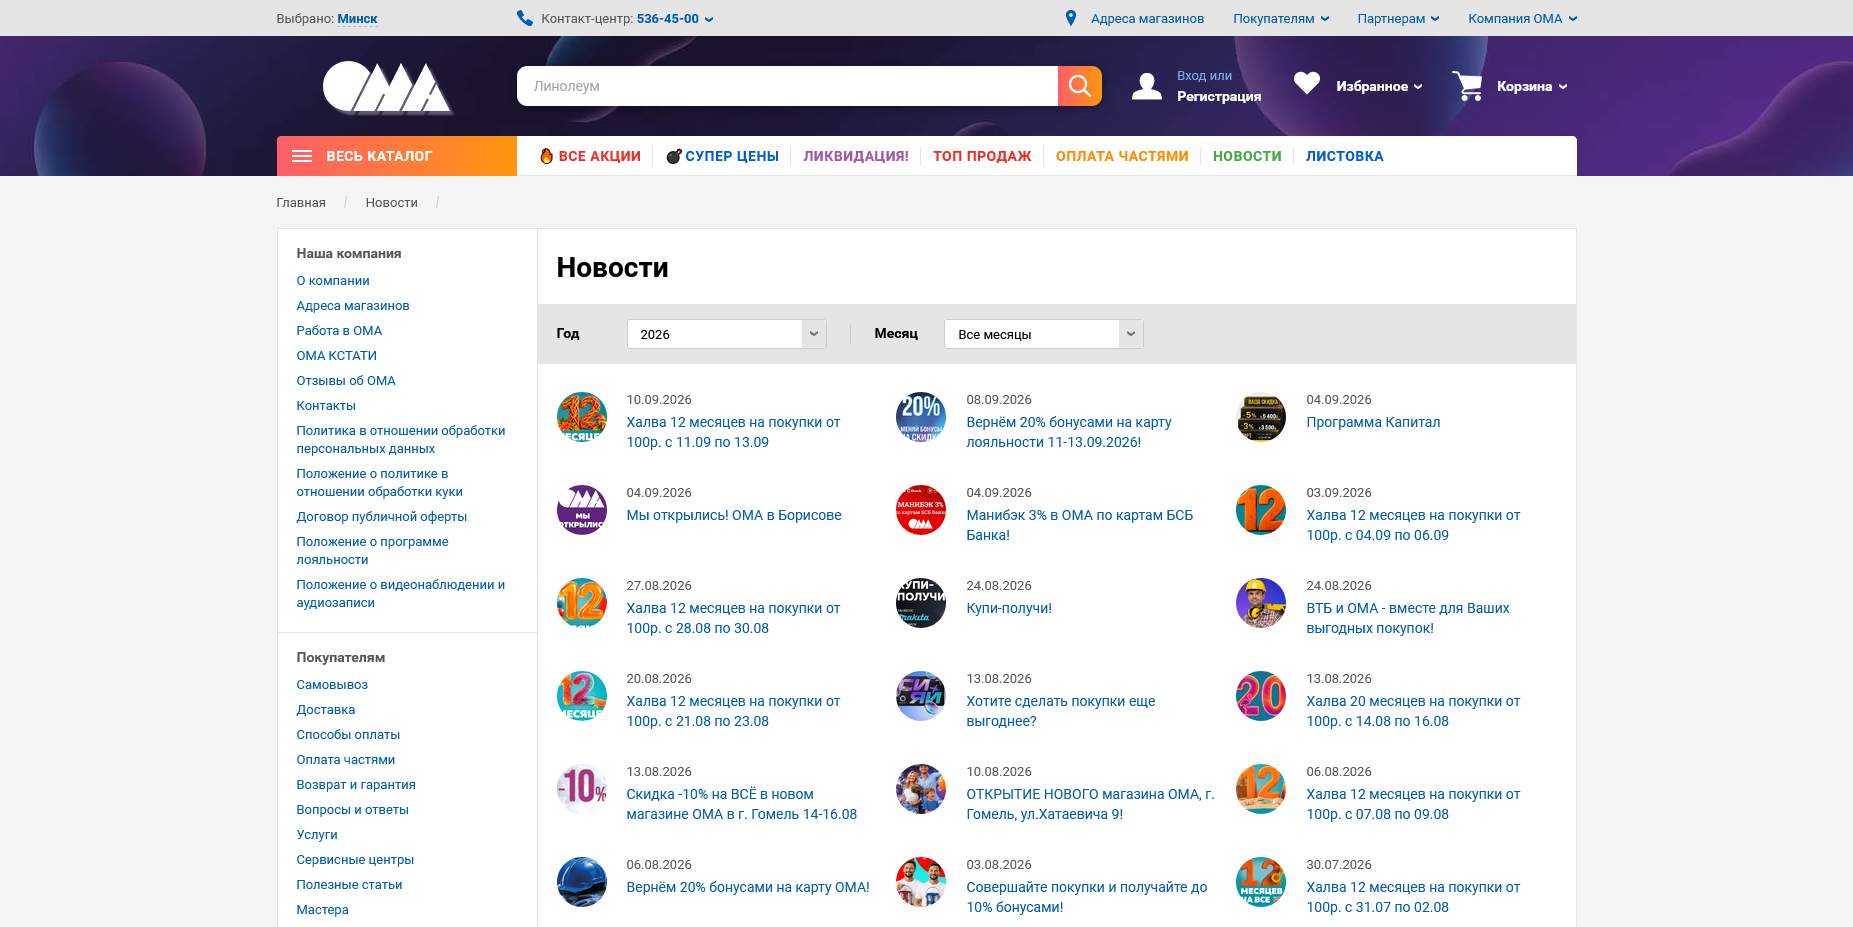
Task: Open the Манибэк 3% red thumbnail
Action: pos(921,510)
